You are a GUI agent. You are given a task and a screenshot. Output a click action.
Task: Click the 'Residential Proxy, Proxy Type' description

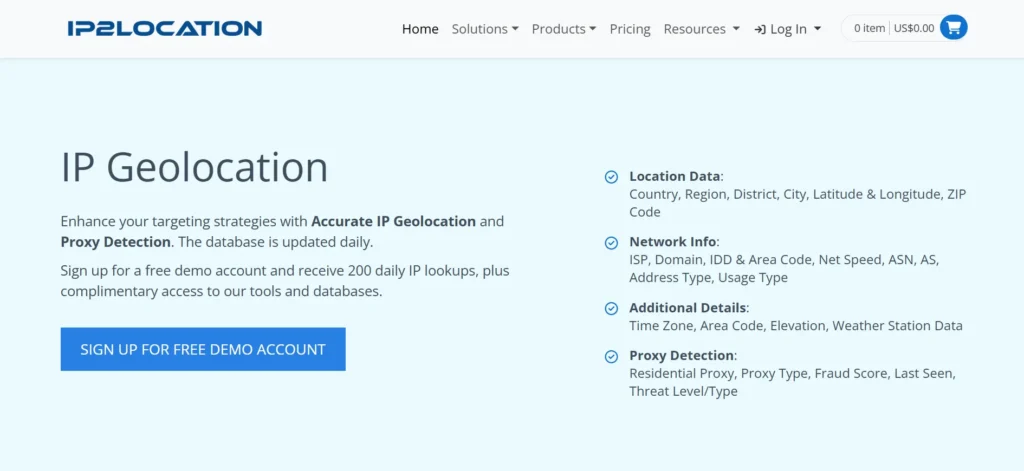[792, 382]
